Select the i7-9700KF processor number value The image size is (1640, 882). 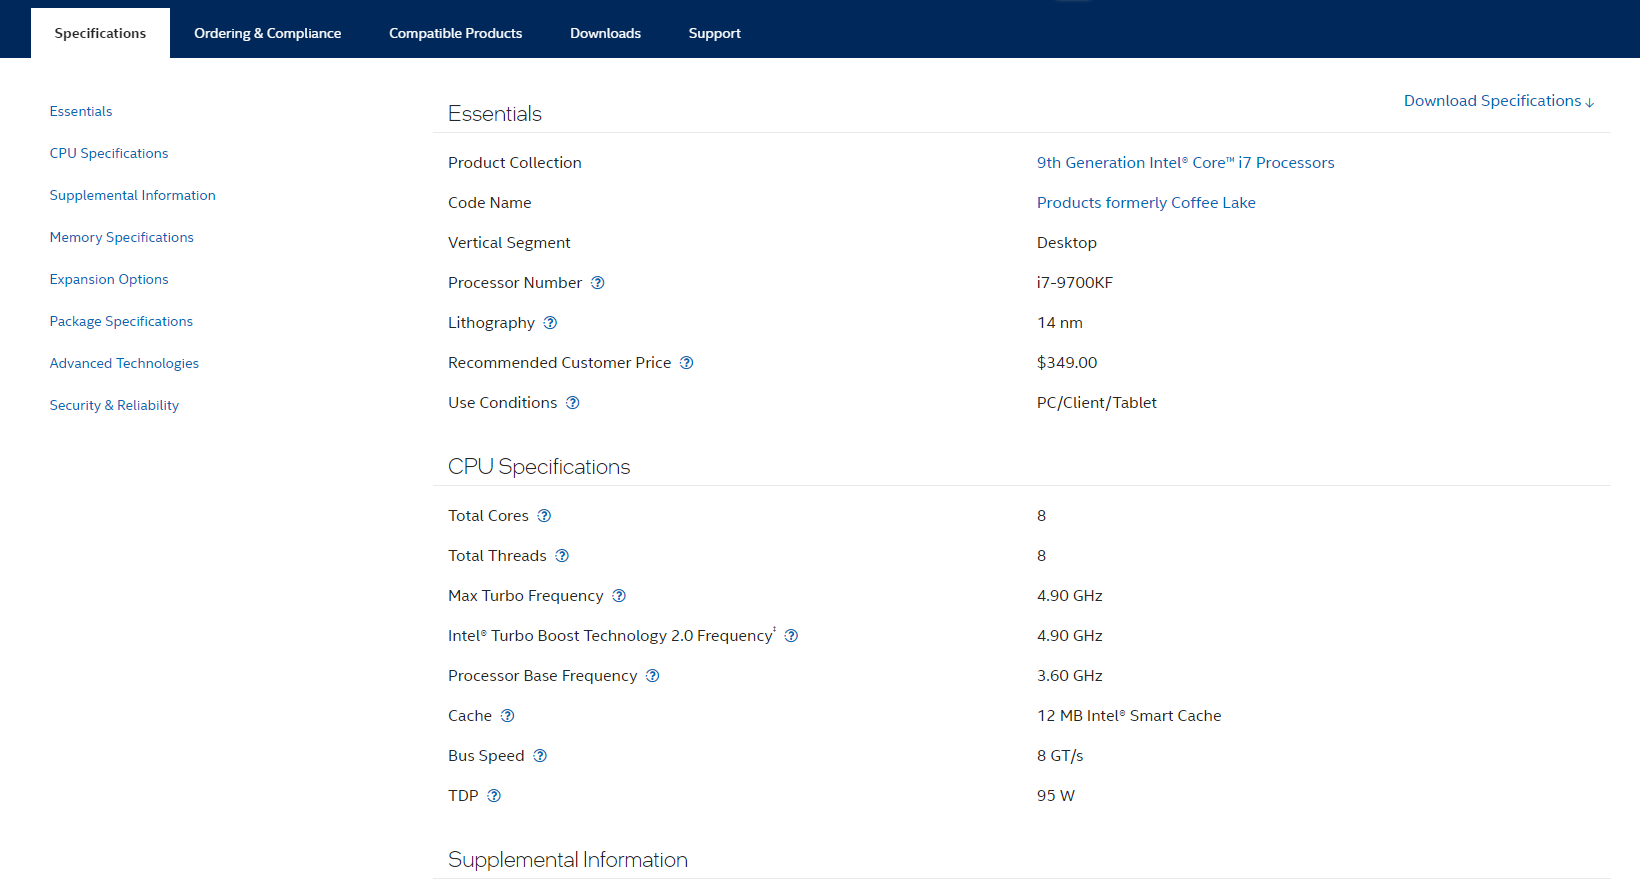point(1075,283)
